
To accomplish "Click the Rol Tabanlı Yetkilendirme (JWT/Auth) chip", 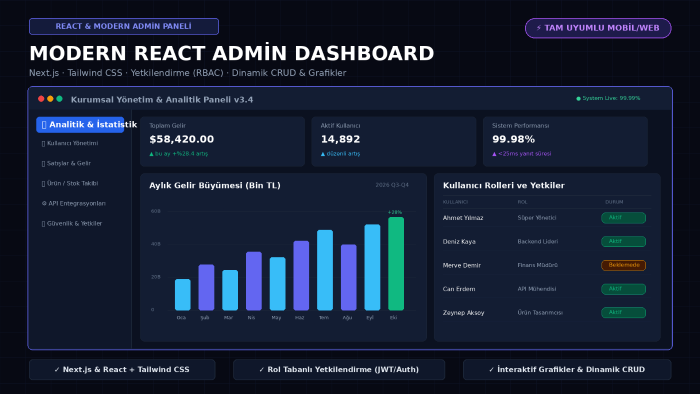I will coord(339,369).
